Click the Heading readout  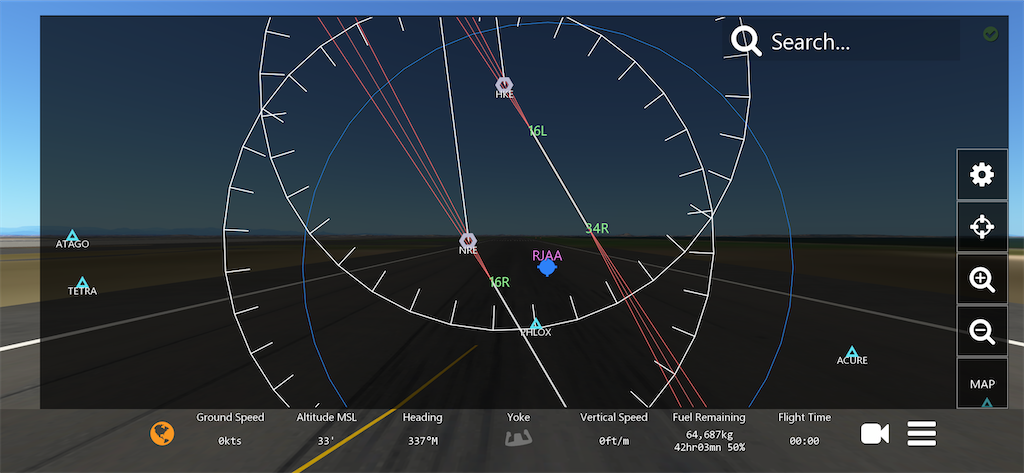[x=423, y=429]
